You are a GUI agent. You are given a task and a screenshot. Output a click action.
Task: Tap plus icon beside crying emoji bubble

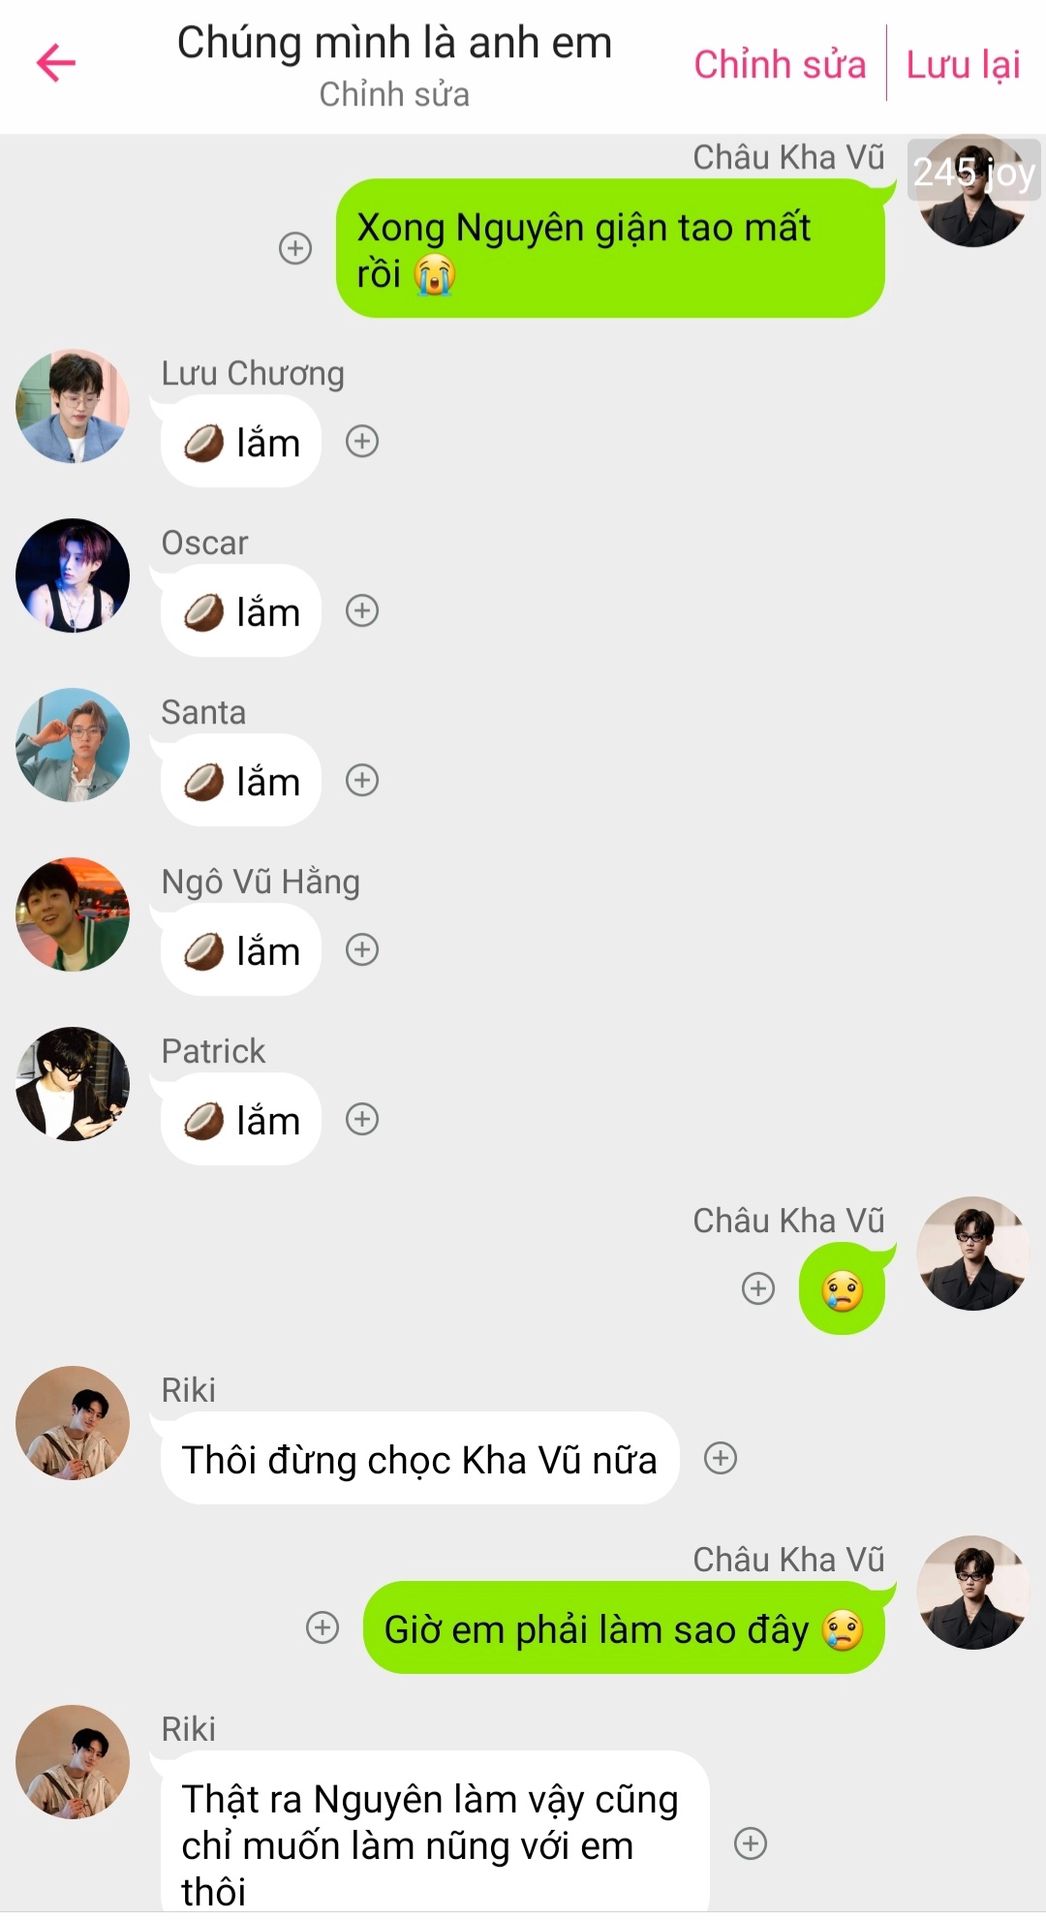(758, 1288)
